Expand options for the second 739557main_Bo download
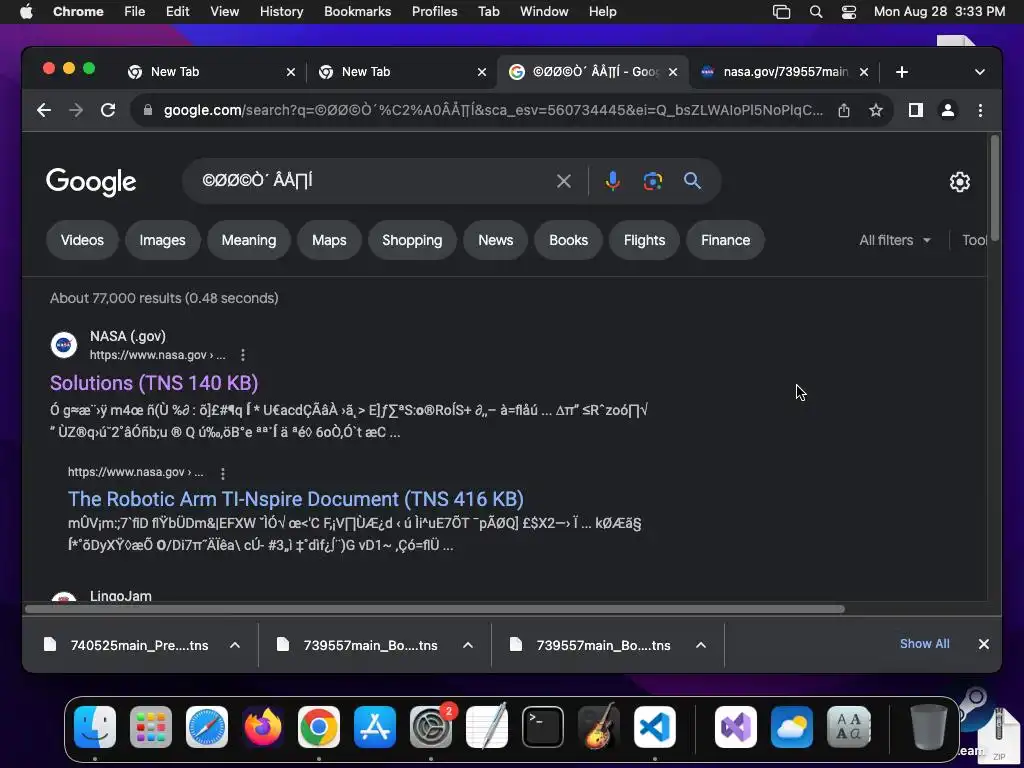This screenshot has width=1024, height=768. [468, 645]
